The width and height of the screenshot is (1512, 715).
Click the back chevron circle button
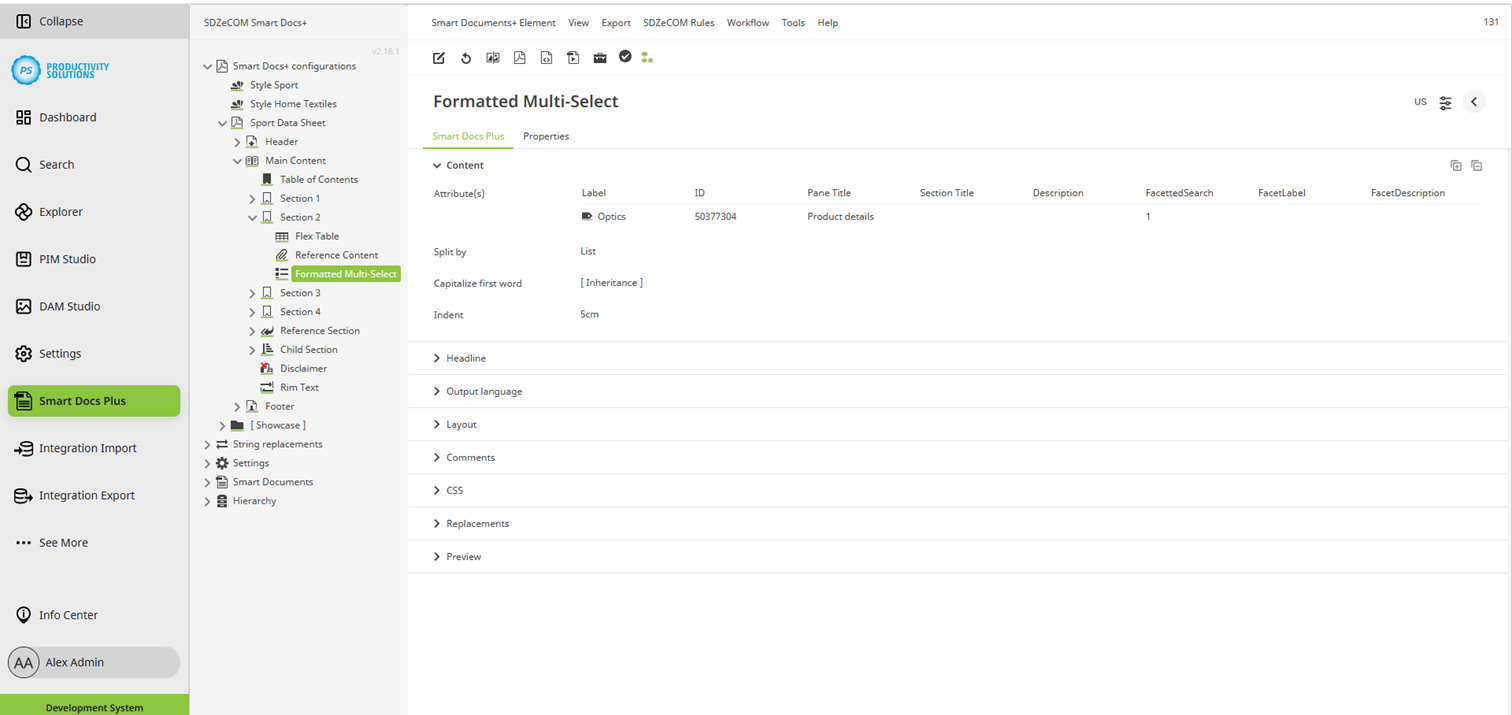click(x=1474, y=101)
